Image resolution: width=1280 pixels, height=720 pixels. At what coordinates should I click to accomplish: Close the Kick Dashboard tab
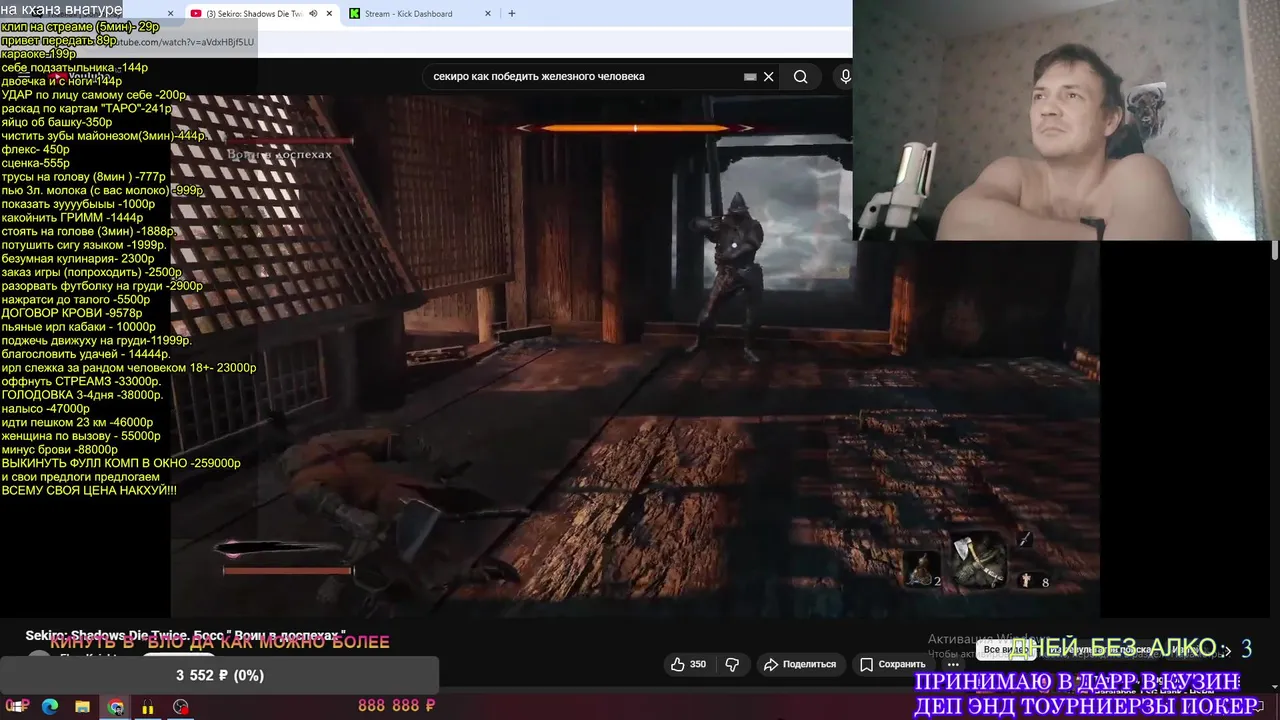coord(488,14)
